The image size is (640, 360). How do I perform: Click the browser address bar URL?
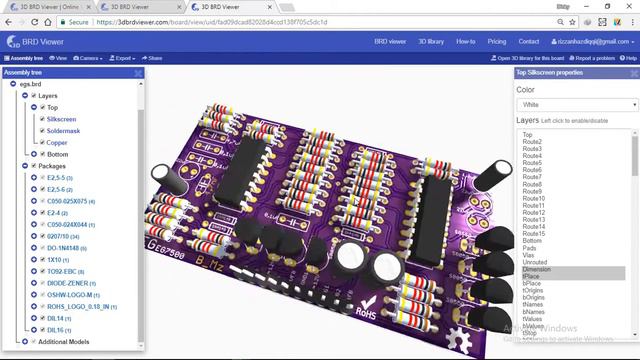click(212, 22)
